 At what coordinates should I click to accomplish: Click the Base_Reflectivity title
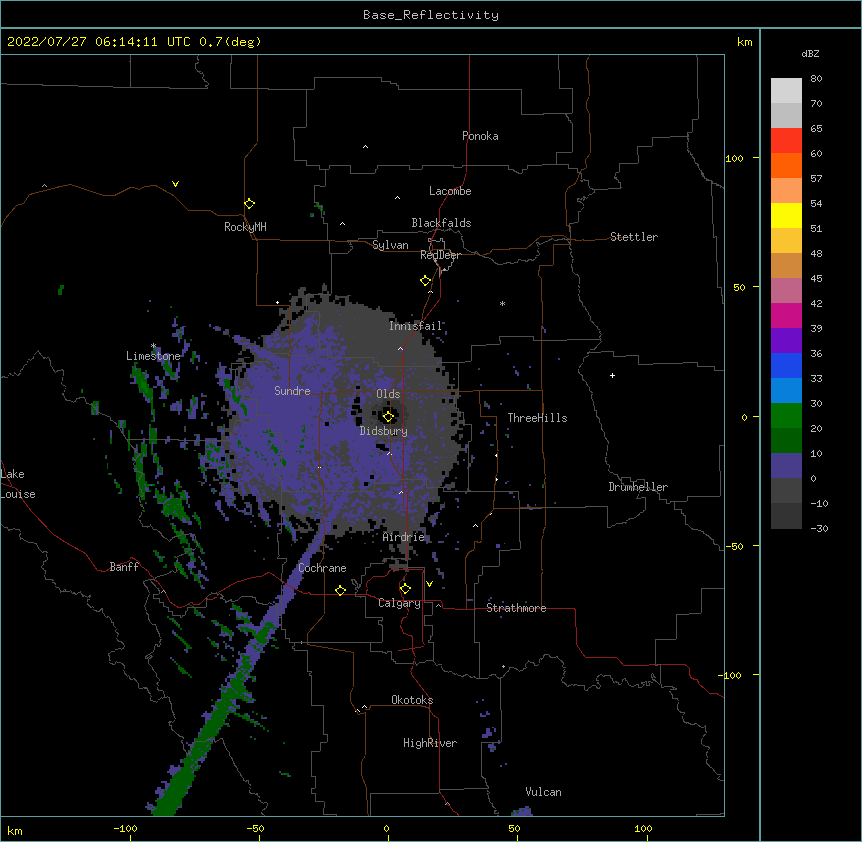[x=431, y=15]
